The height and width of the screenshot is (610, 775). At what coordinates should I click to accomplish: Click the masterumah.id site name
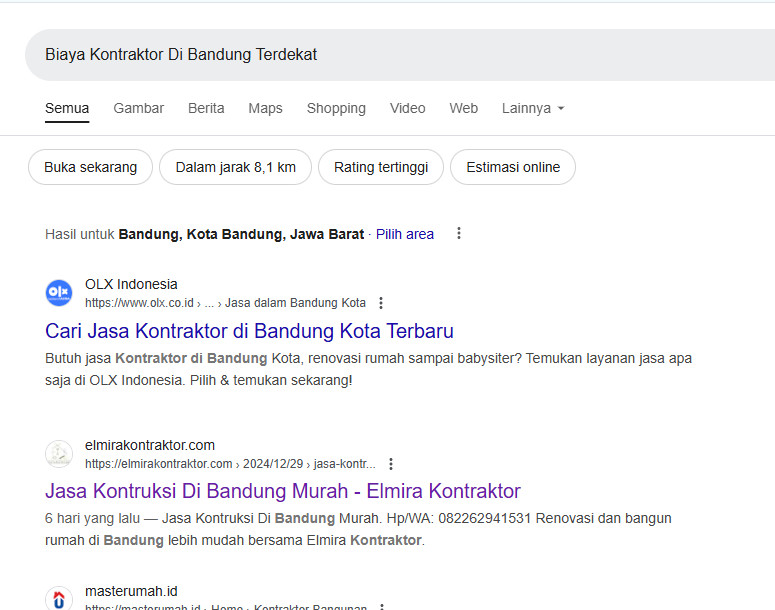(x=131, y=591)
